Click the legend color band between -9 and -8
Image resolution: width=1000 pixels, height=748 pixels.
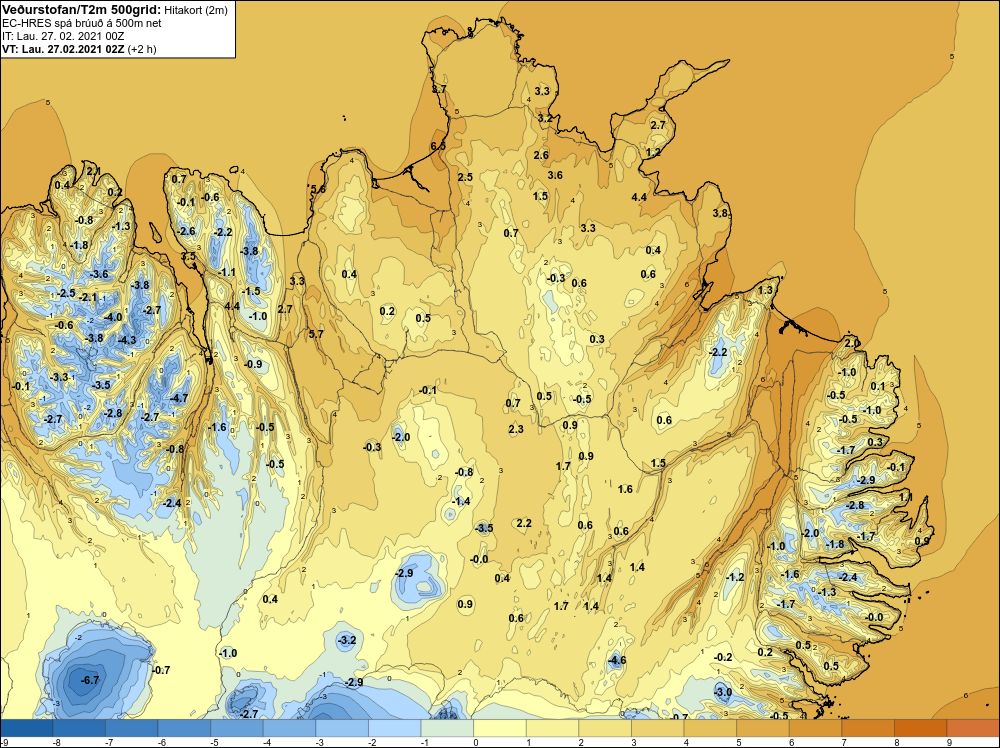tap(27, 728)
